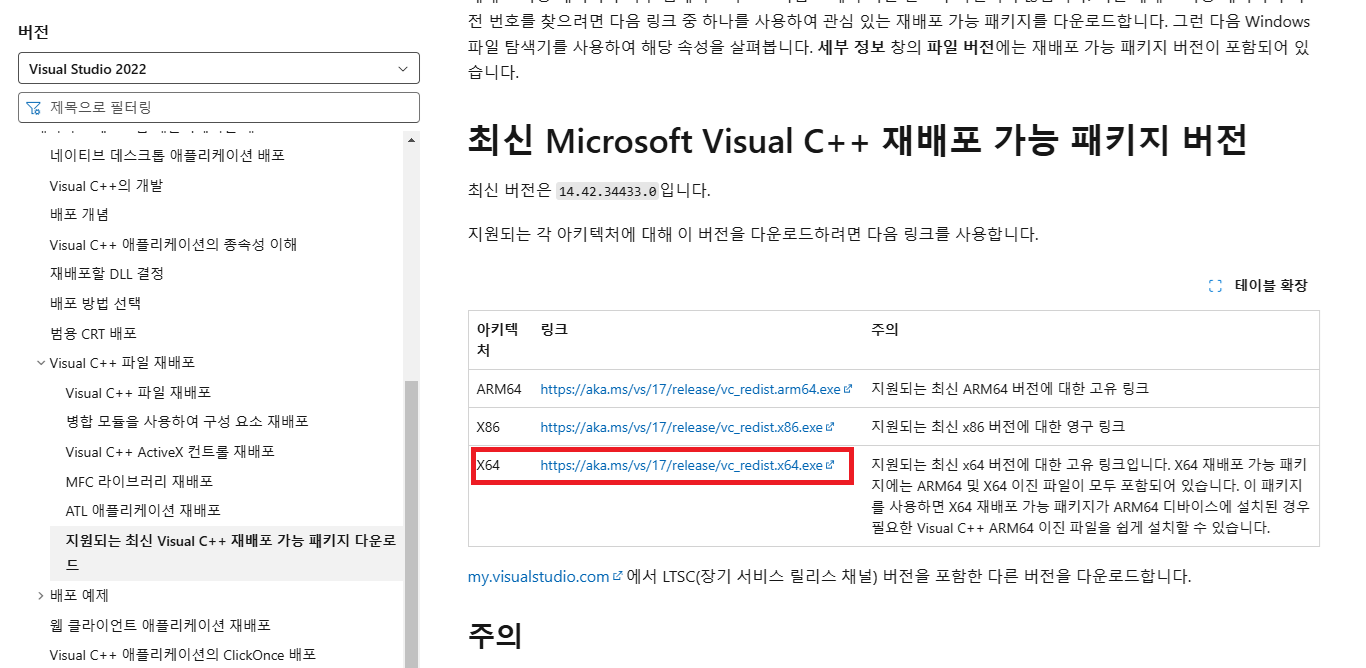Image resolution: width=1366 pixels, height=668 pixels.
Task: Select MFC 라이브러리 재배포 in sidebar
Action: click(x=139, y=481)
